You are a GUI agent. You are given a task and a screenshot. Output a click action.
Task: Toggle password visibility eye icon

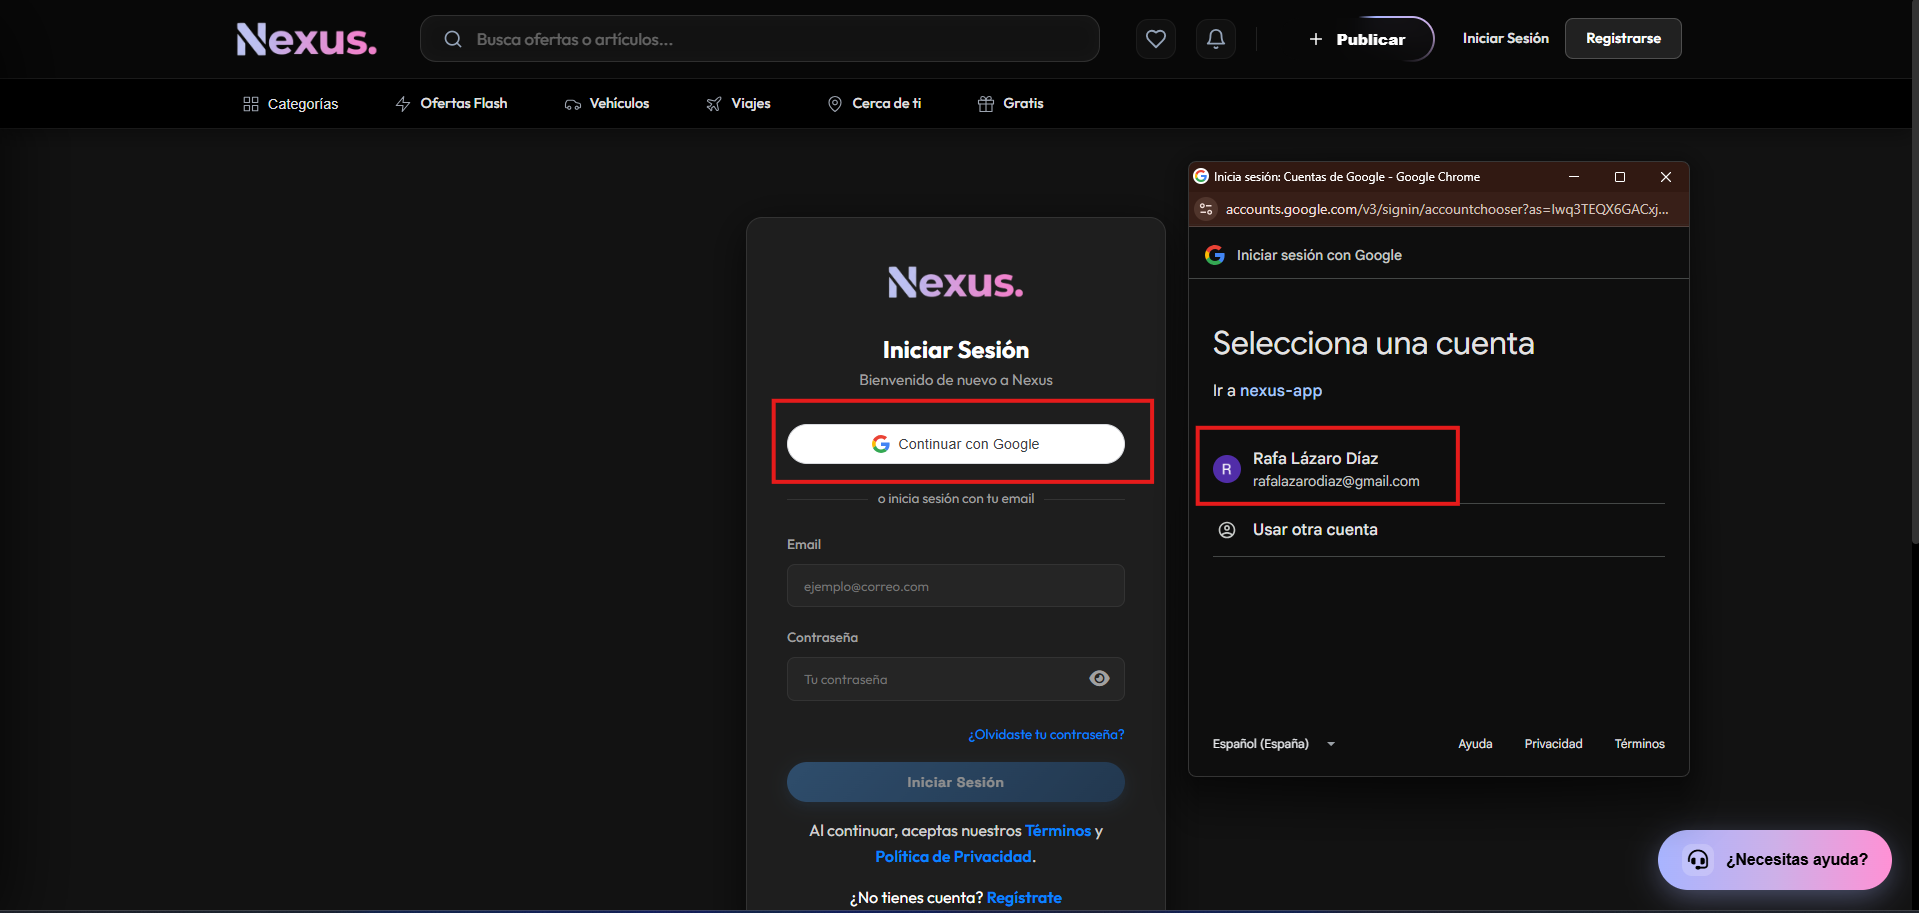pyautogui.click(x=1099, y=679)
